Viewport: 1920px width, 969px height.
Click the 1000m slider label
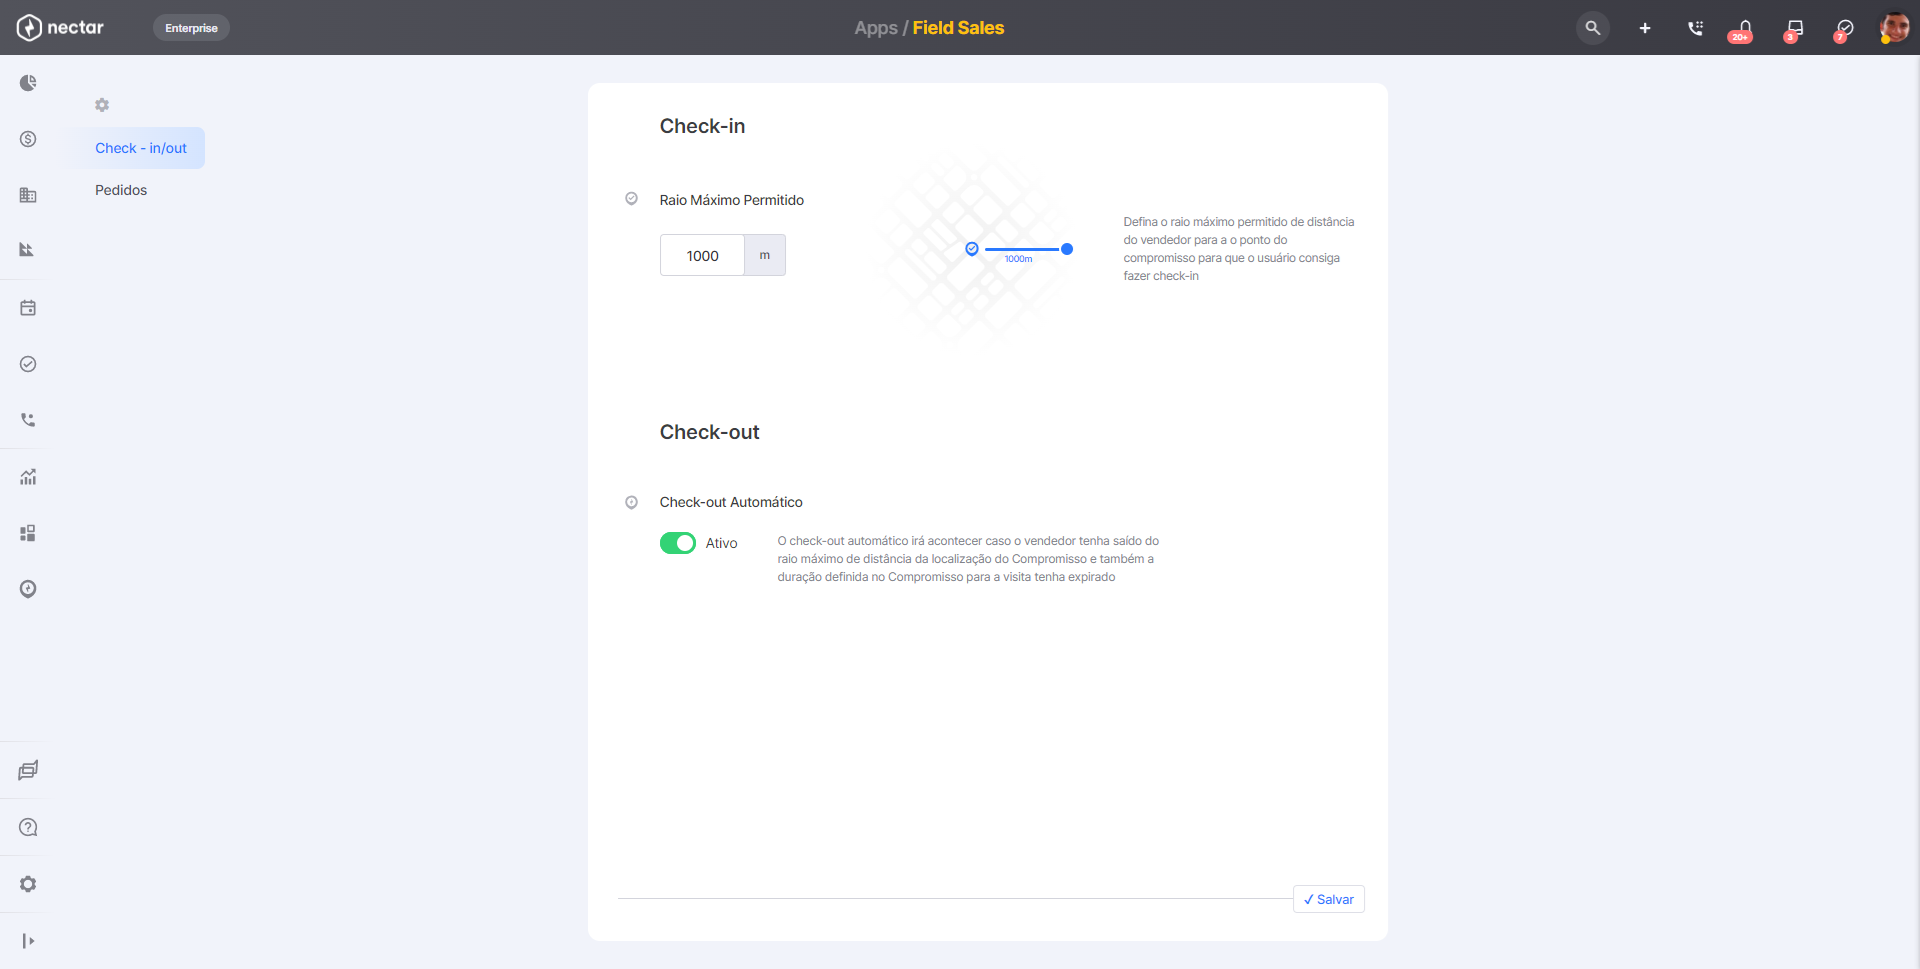click(x=1018, y=259)
